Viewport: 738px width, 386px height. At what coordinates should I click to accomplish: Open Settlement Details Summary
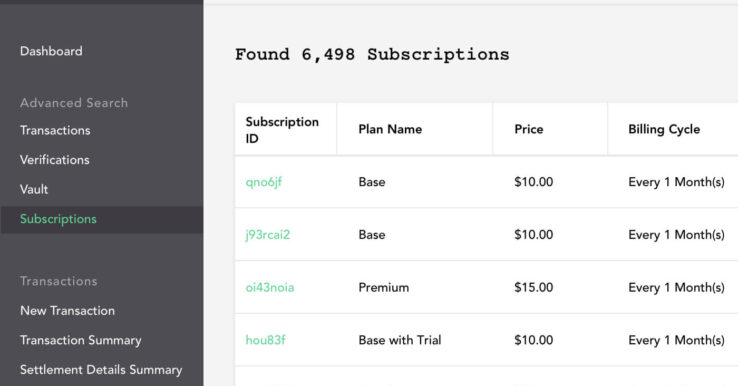click(x=101, y=370)
